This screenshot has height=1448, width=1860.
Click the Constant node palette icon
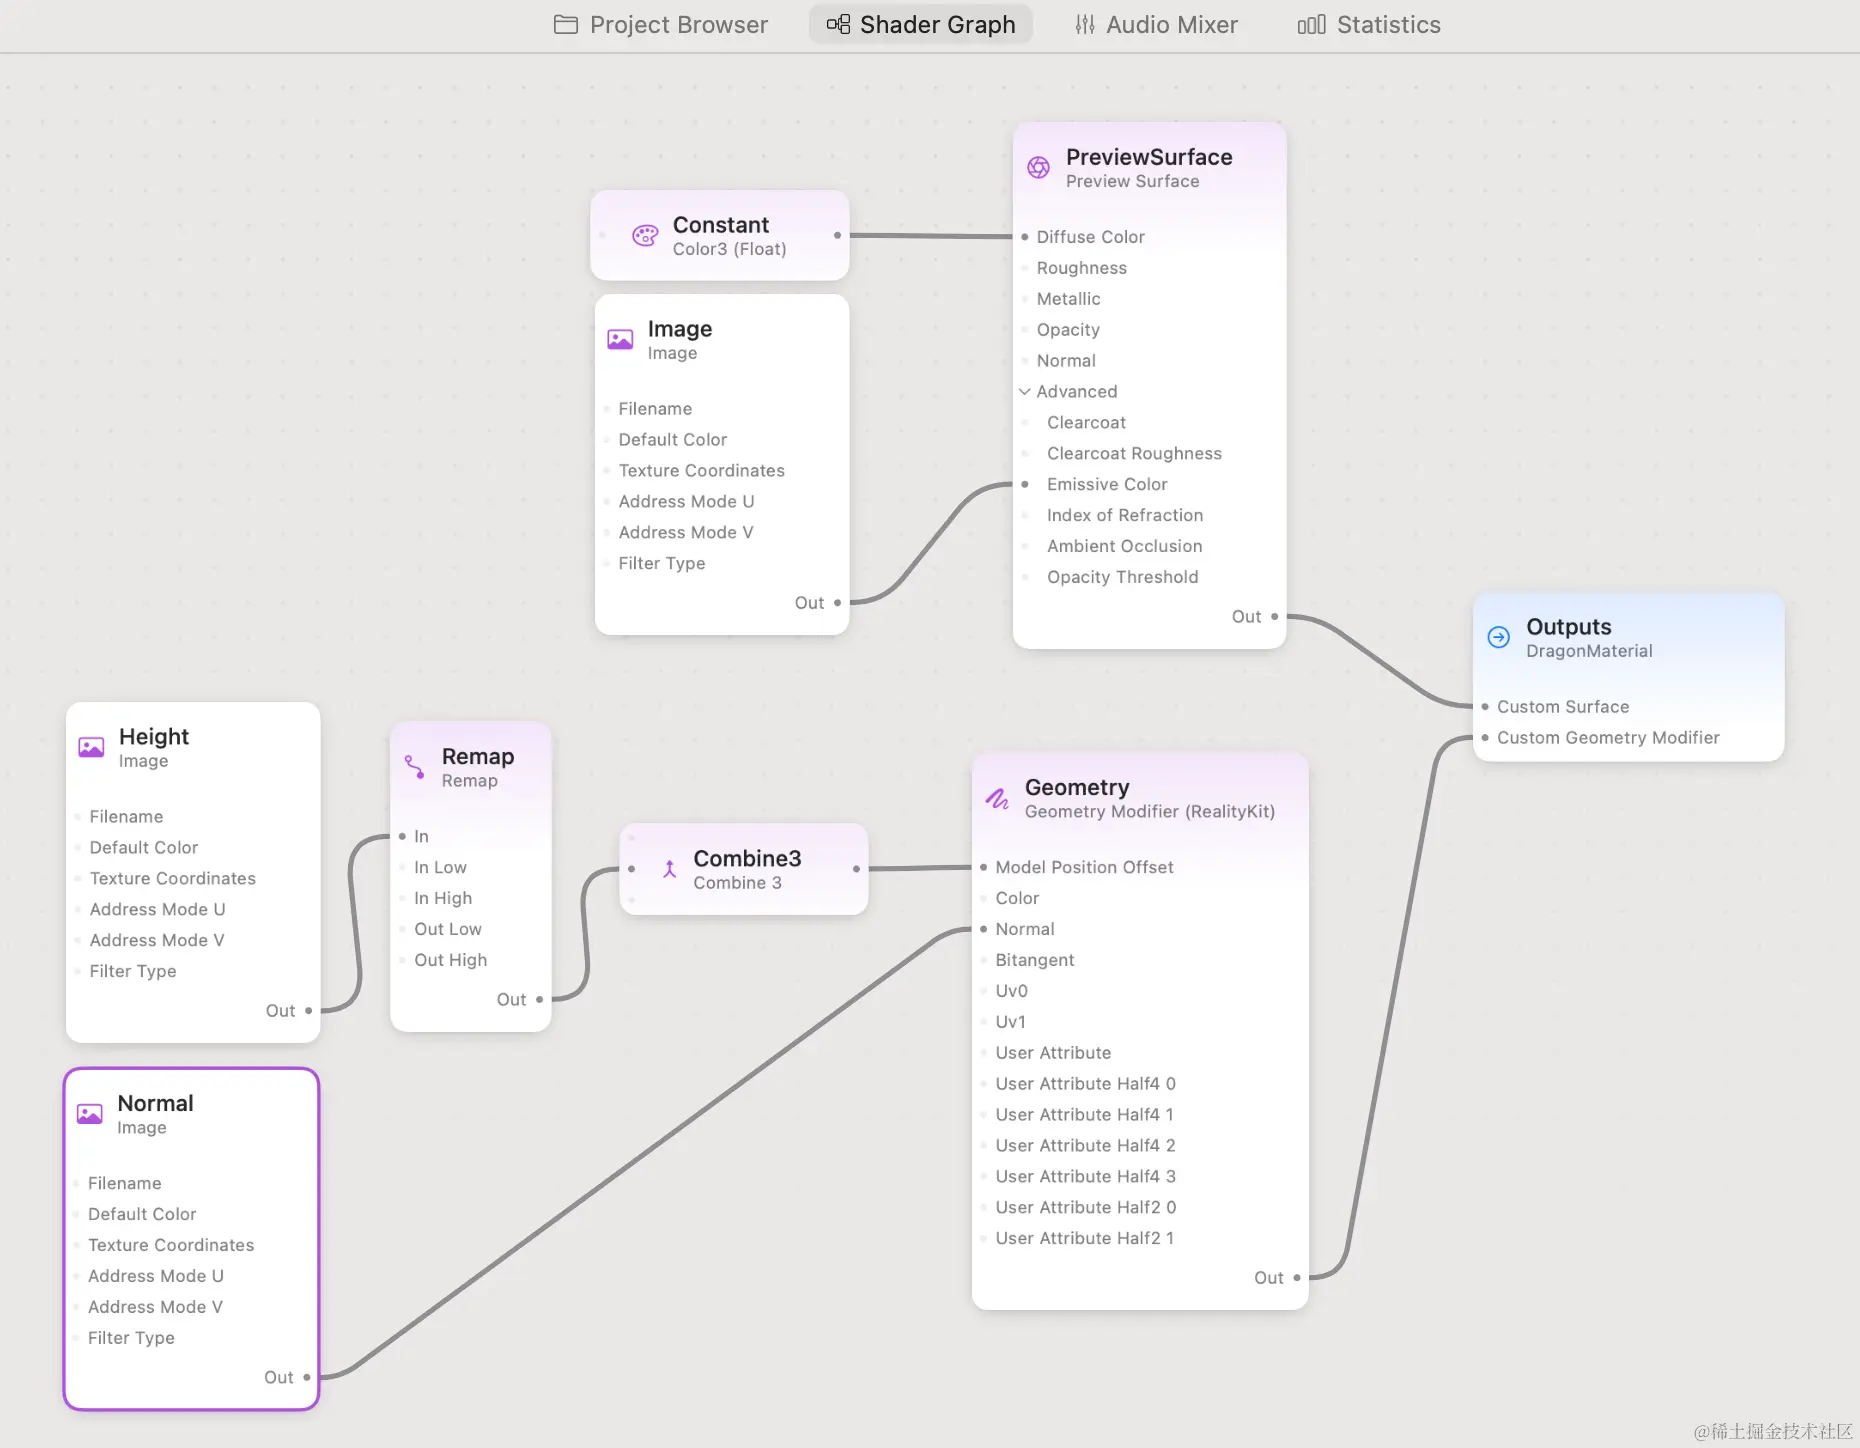click(645, 236)
